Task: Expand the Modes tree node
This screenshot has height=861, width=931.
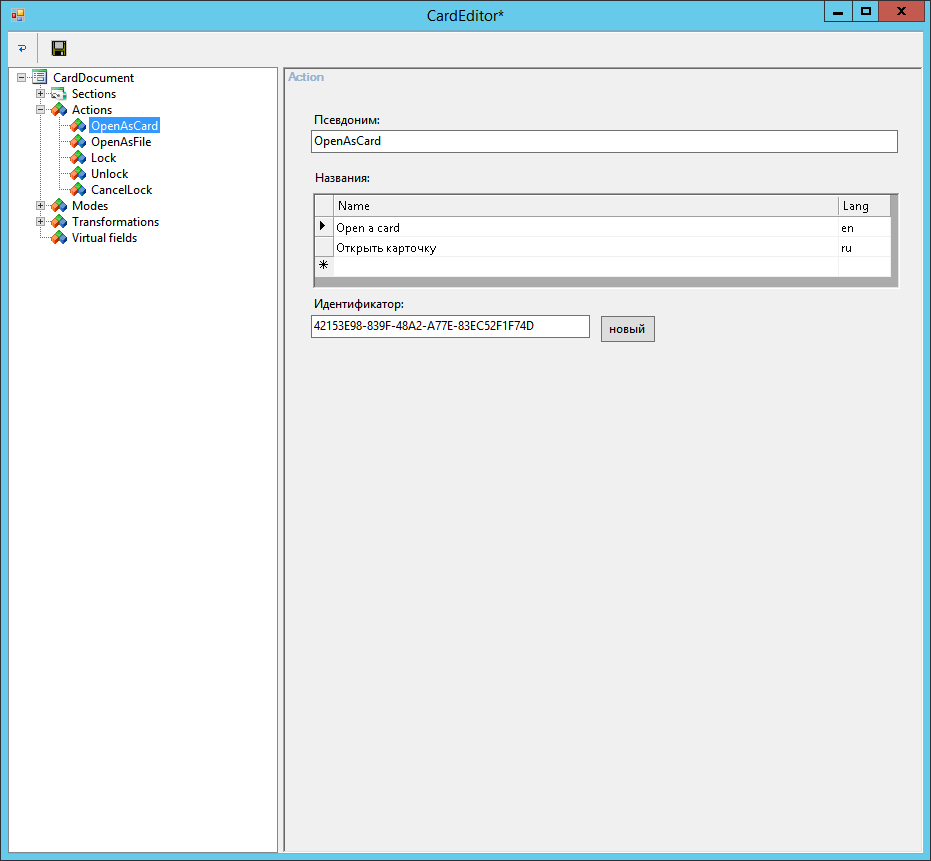Action: [41, 206]
